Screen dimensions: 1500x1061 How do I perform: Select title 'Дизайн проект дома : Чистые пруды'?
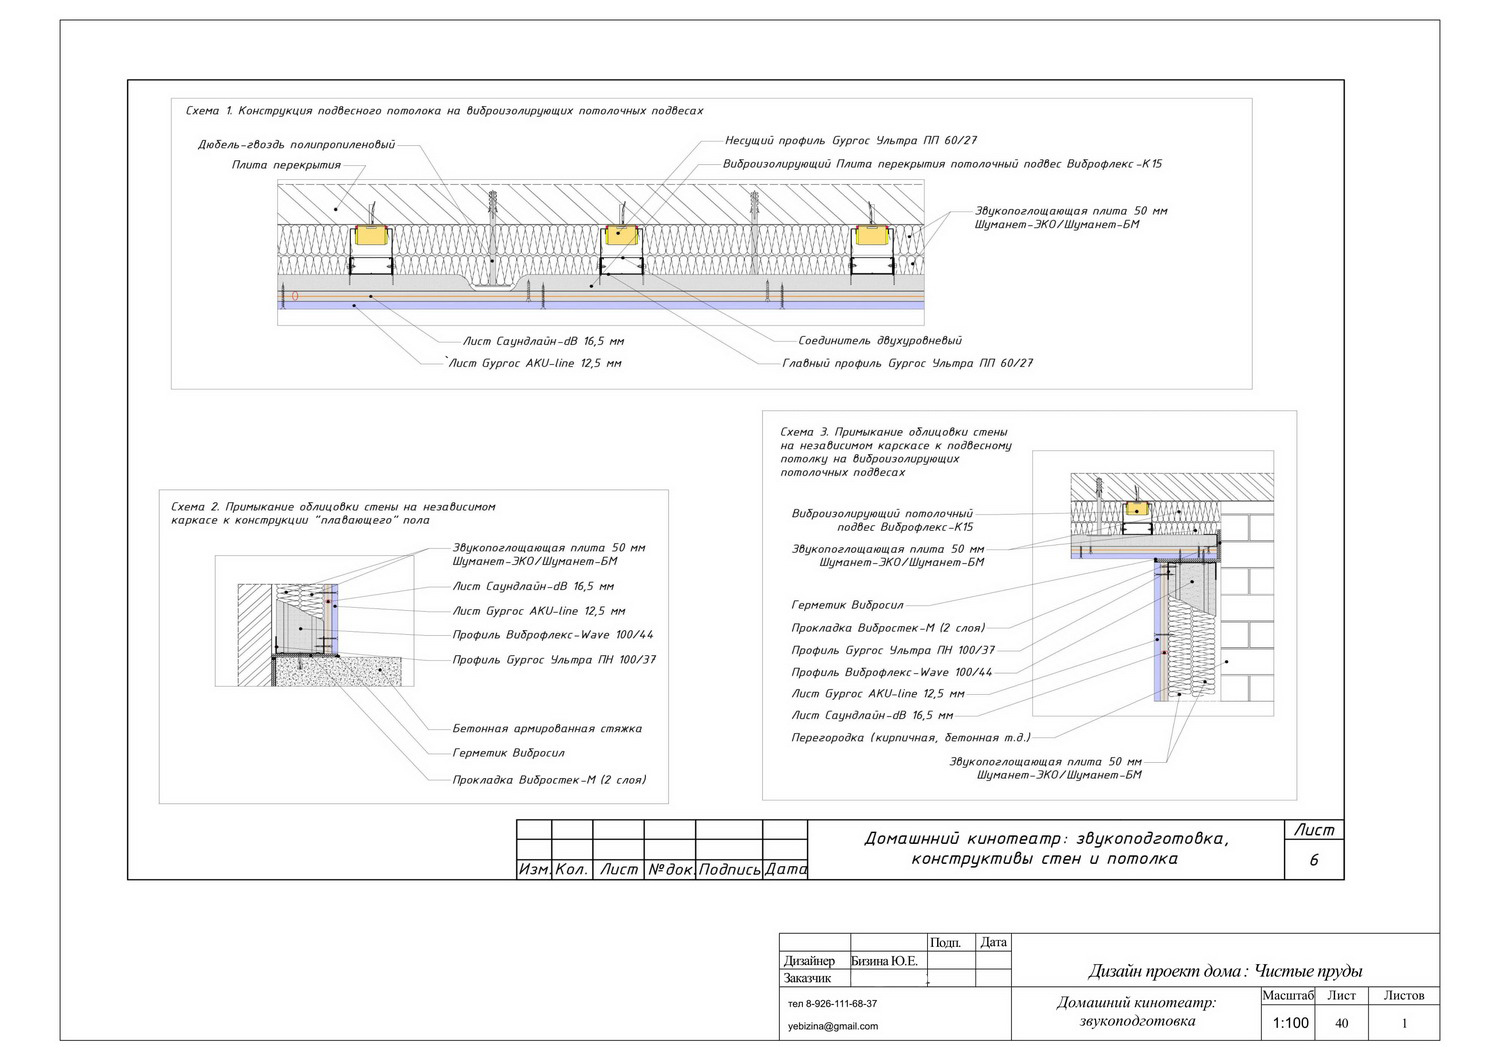click(x=1225, y=971)
